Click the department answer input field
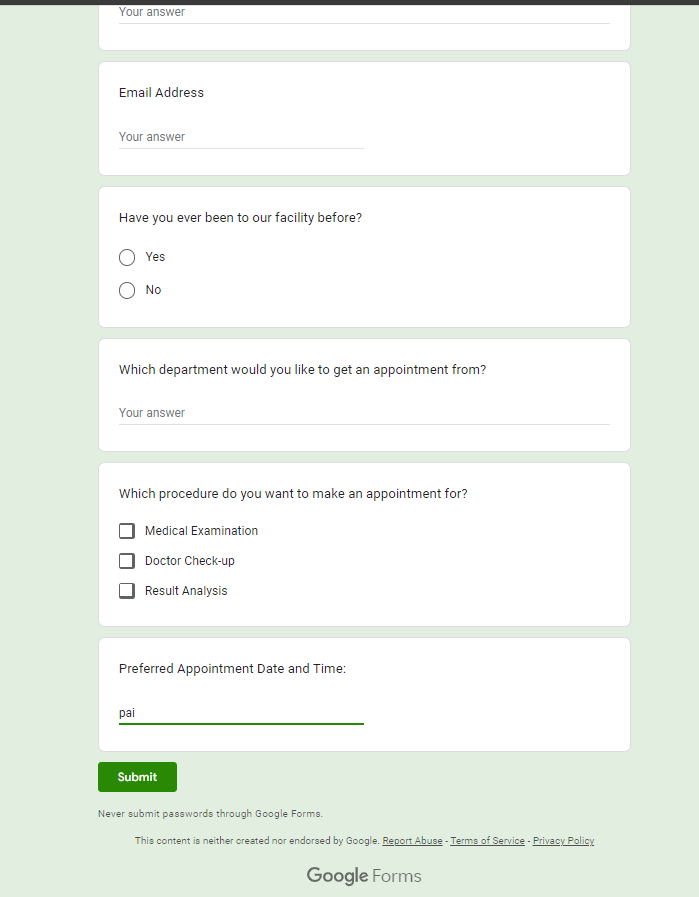Viewport: 699px width, 897px height. tap(364, 413)
